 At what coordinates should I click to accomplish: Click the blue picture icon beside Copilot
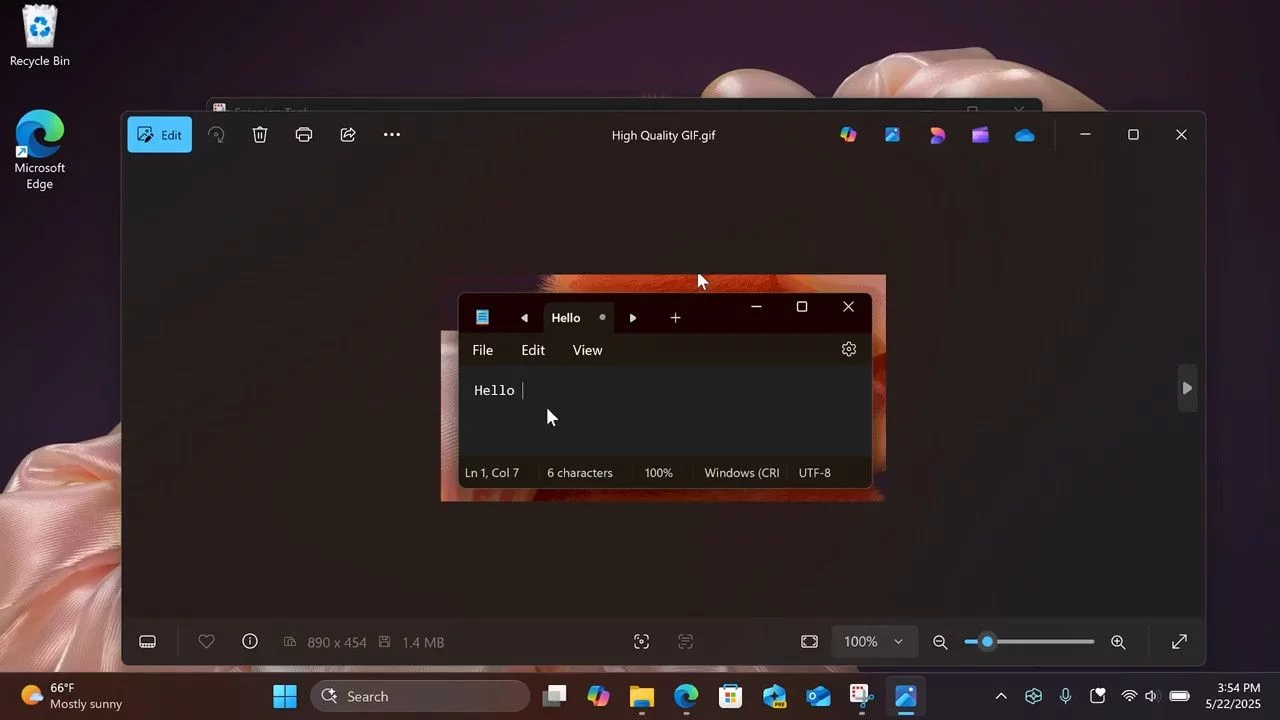click(x=893, y=135)
